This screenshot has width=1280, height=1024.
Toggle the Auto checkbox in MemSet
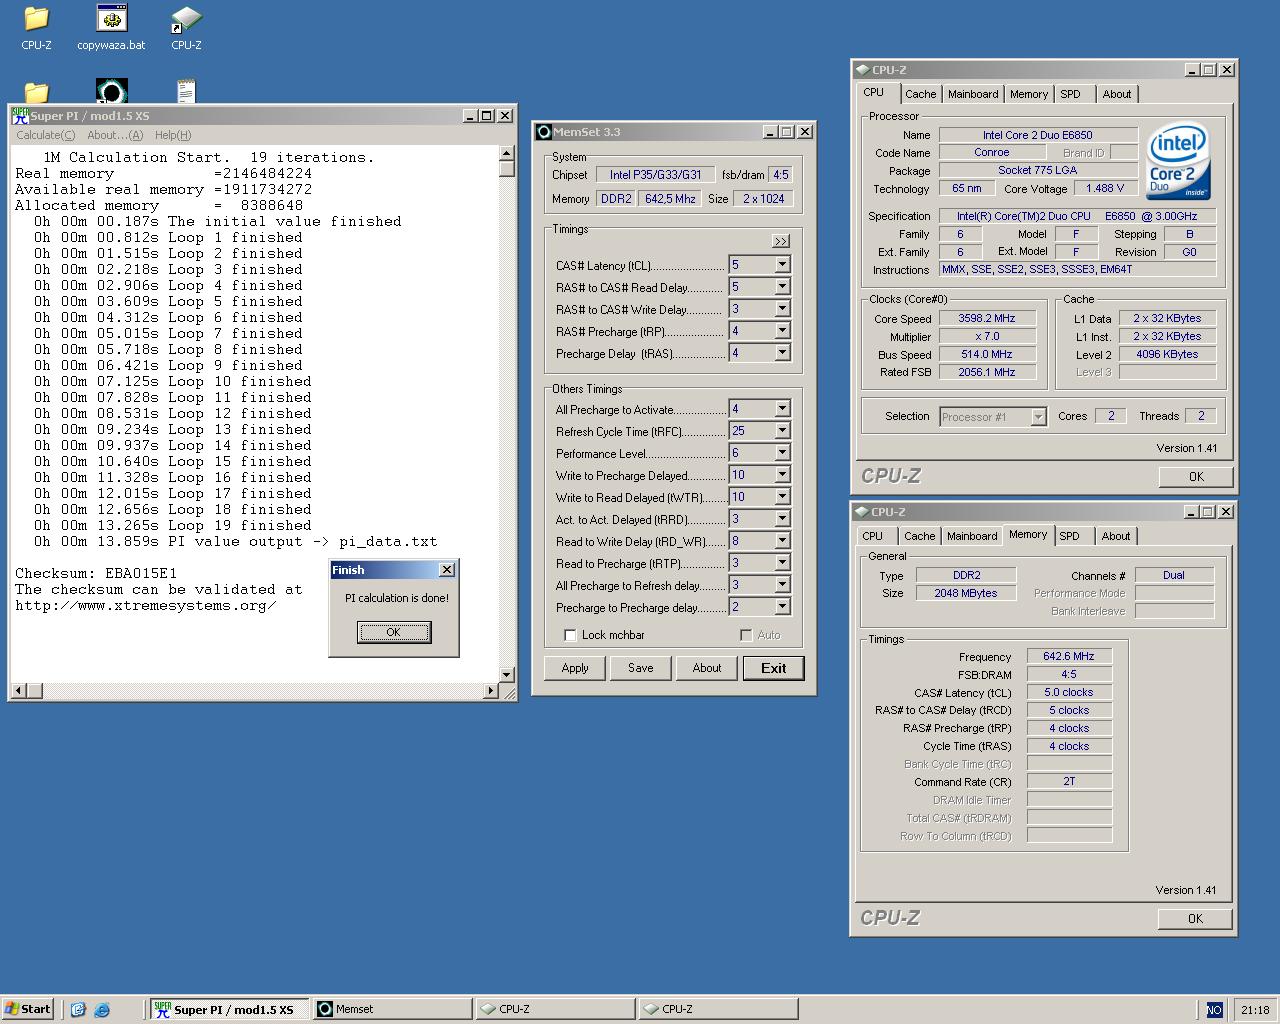(746, 635)
